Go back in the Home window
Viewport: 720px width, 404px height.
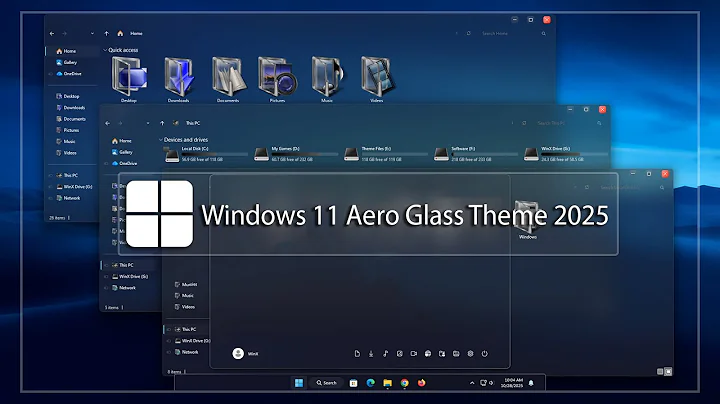point(52,34)
